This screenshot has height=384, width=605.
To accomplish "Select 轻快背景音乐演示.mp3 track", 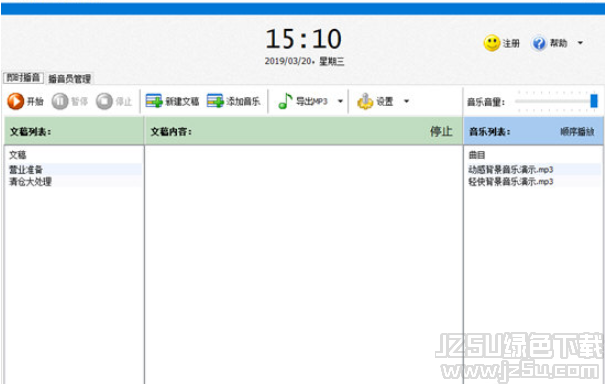I will 534,181.
